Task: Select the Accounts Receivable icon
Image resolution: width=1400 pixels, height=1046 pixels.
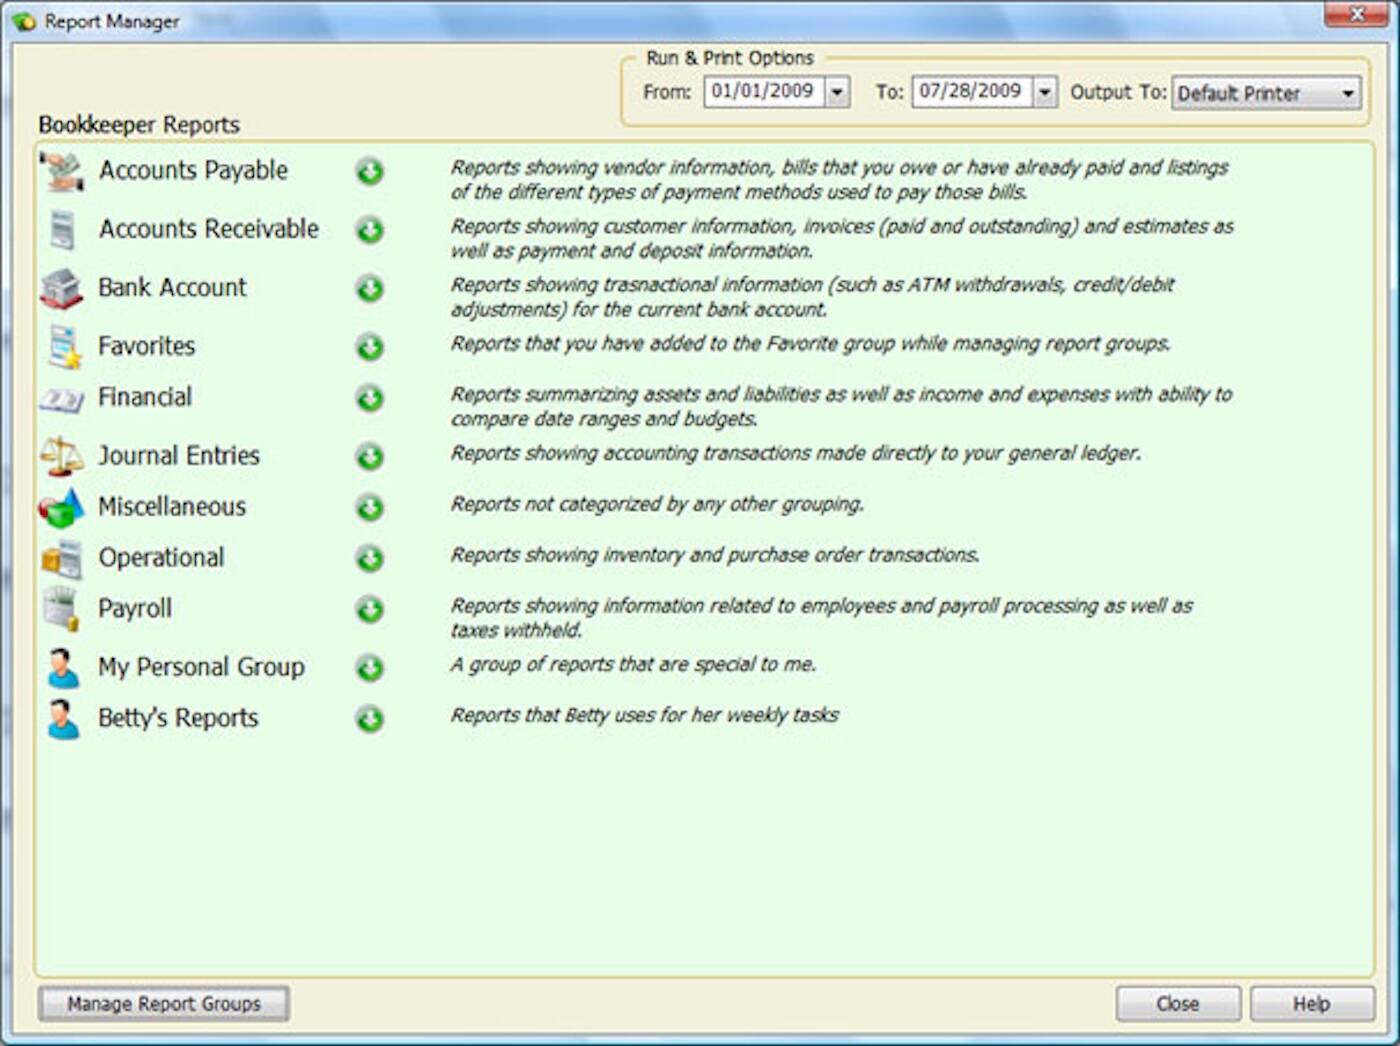Action: 62,229
